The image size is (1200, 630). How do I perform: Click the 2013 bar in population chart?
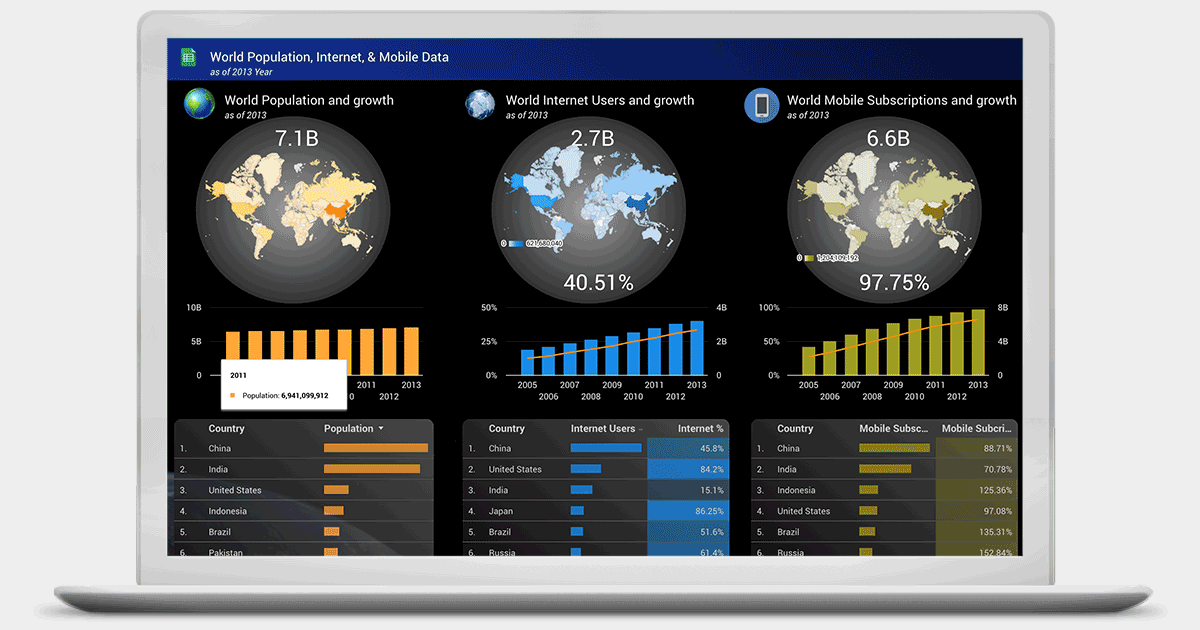click(x=411, y=351)
